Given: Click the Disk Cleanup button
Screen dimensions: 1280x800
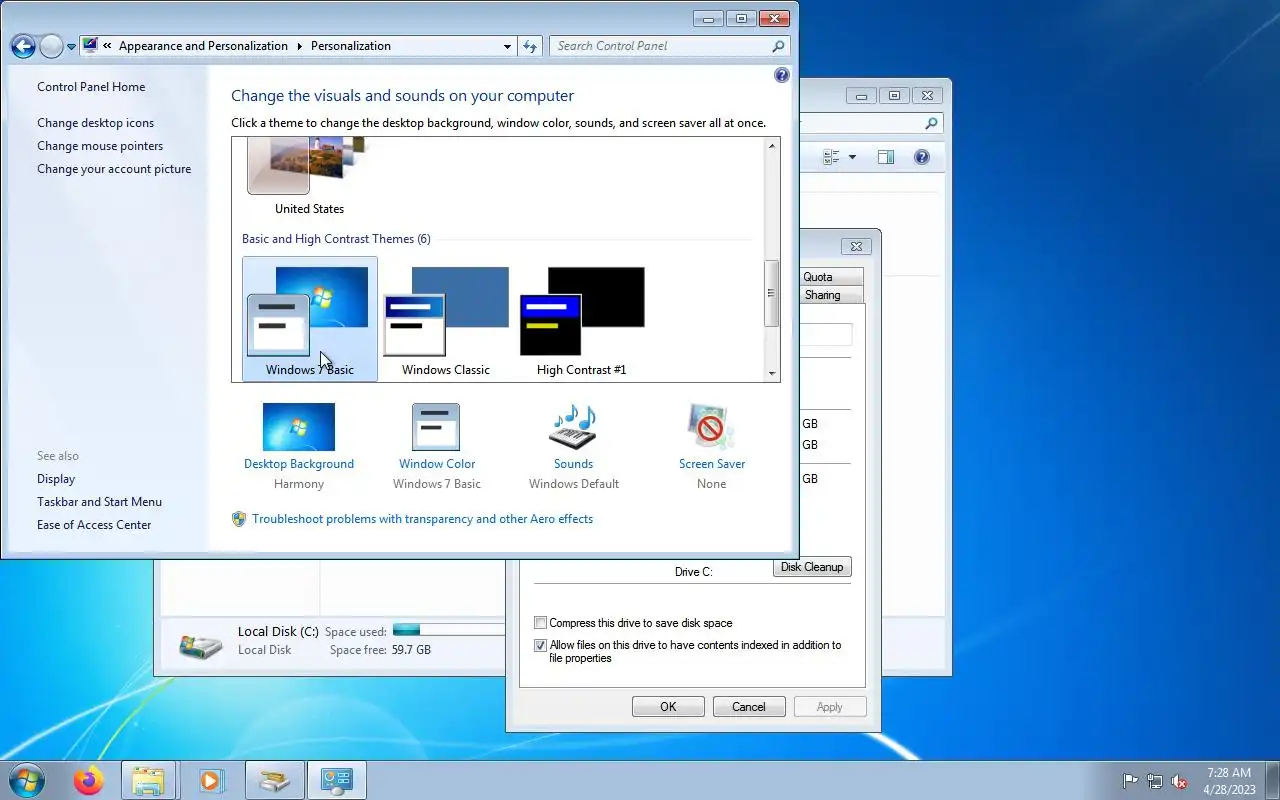Looking at the screenshot, I should (x=812, y=567).
